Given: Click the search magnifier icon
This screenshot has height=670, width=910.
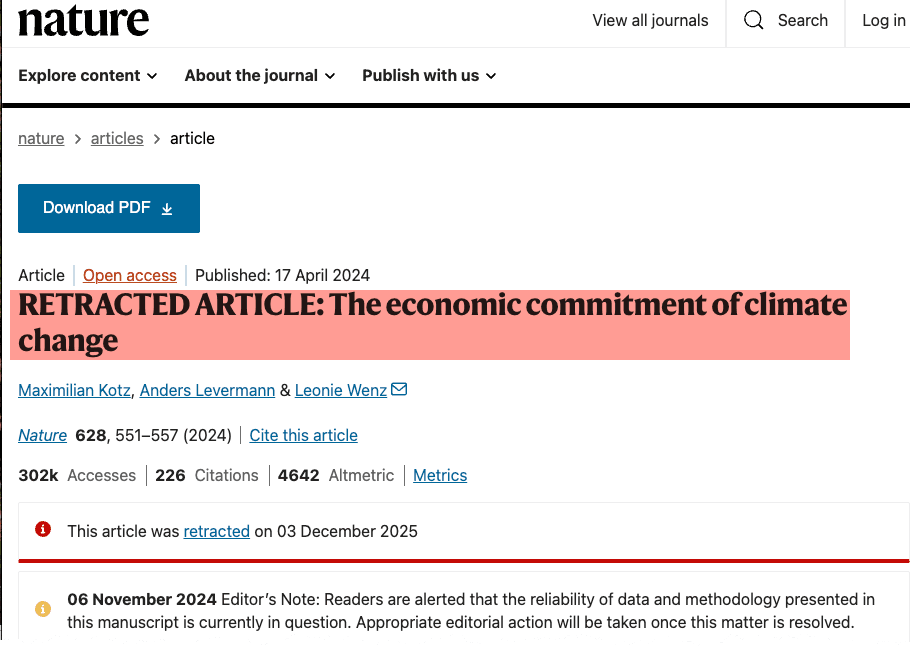Looking at the screenshot, I should point(754,21).
